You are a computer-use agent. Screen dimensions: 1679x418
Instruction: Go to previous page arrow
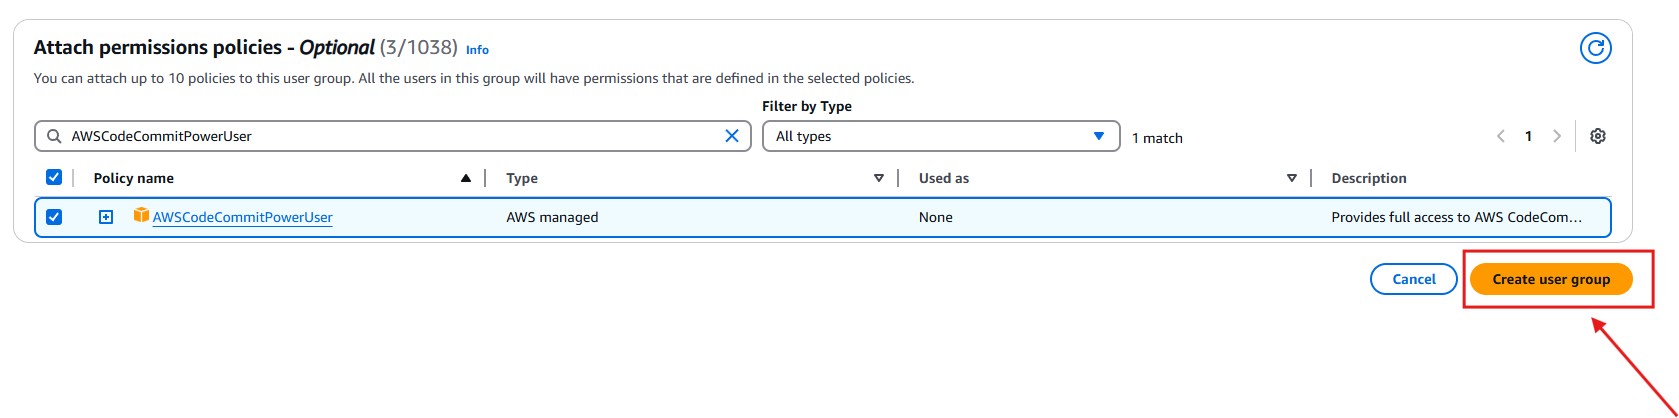(1500, 136)
